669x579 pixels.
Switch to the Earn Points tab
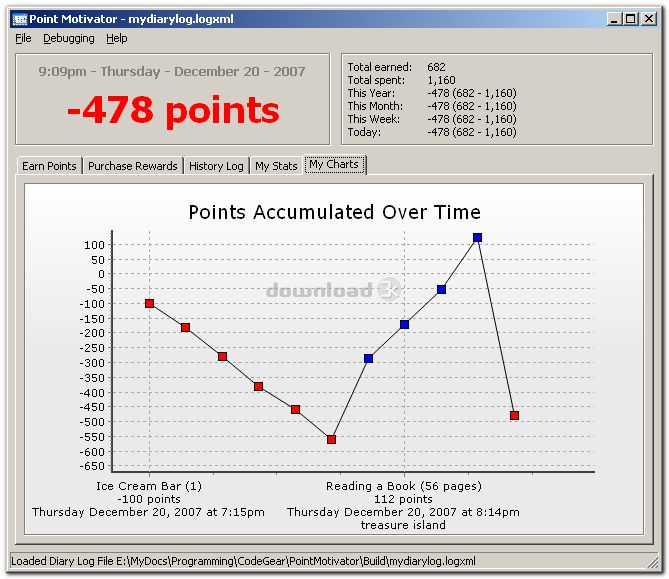pos(49,166)
